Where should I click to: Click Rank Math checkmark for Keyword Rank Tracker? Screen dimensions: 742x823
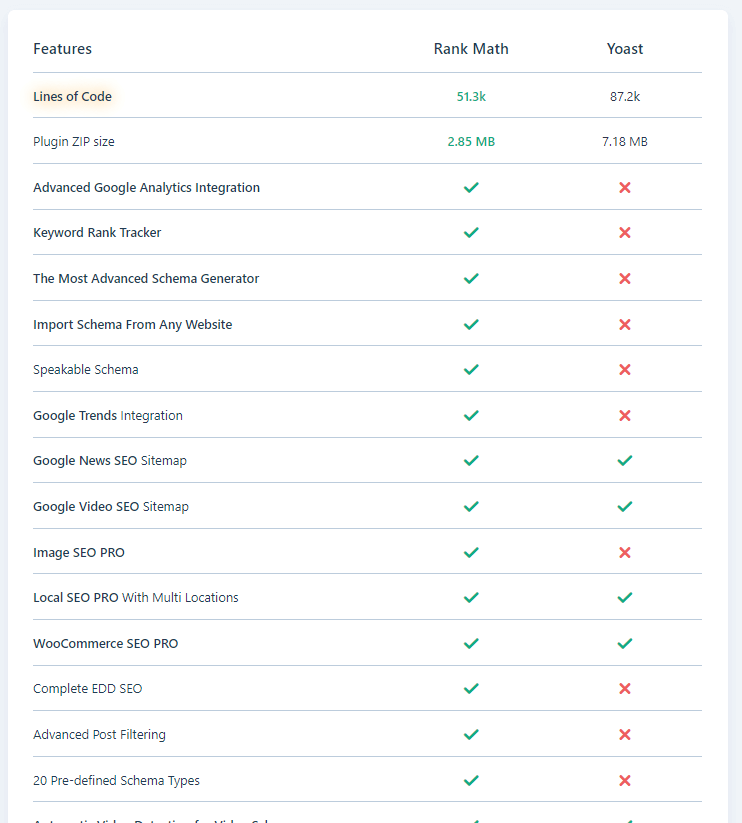tap(471, 233)
